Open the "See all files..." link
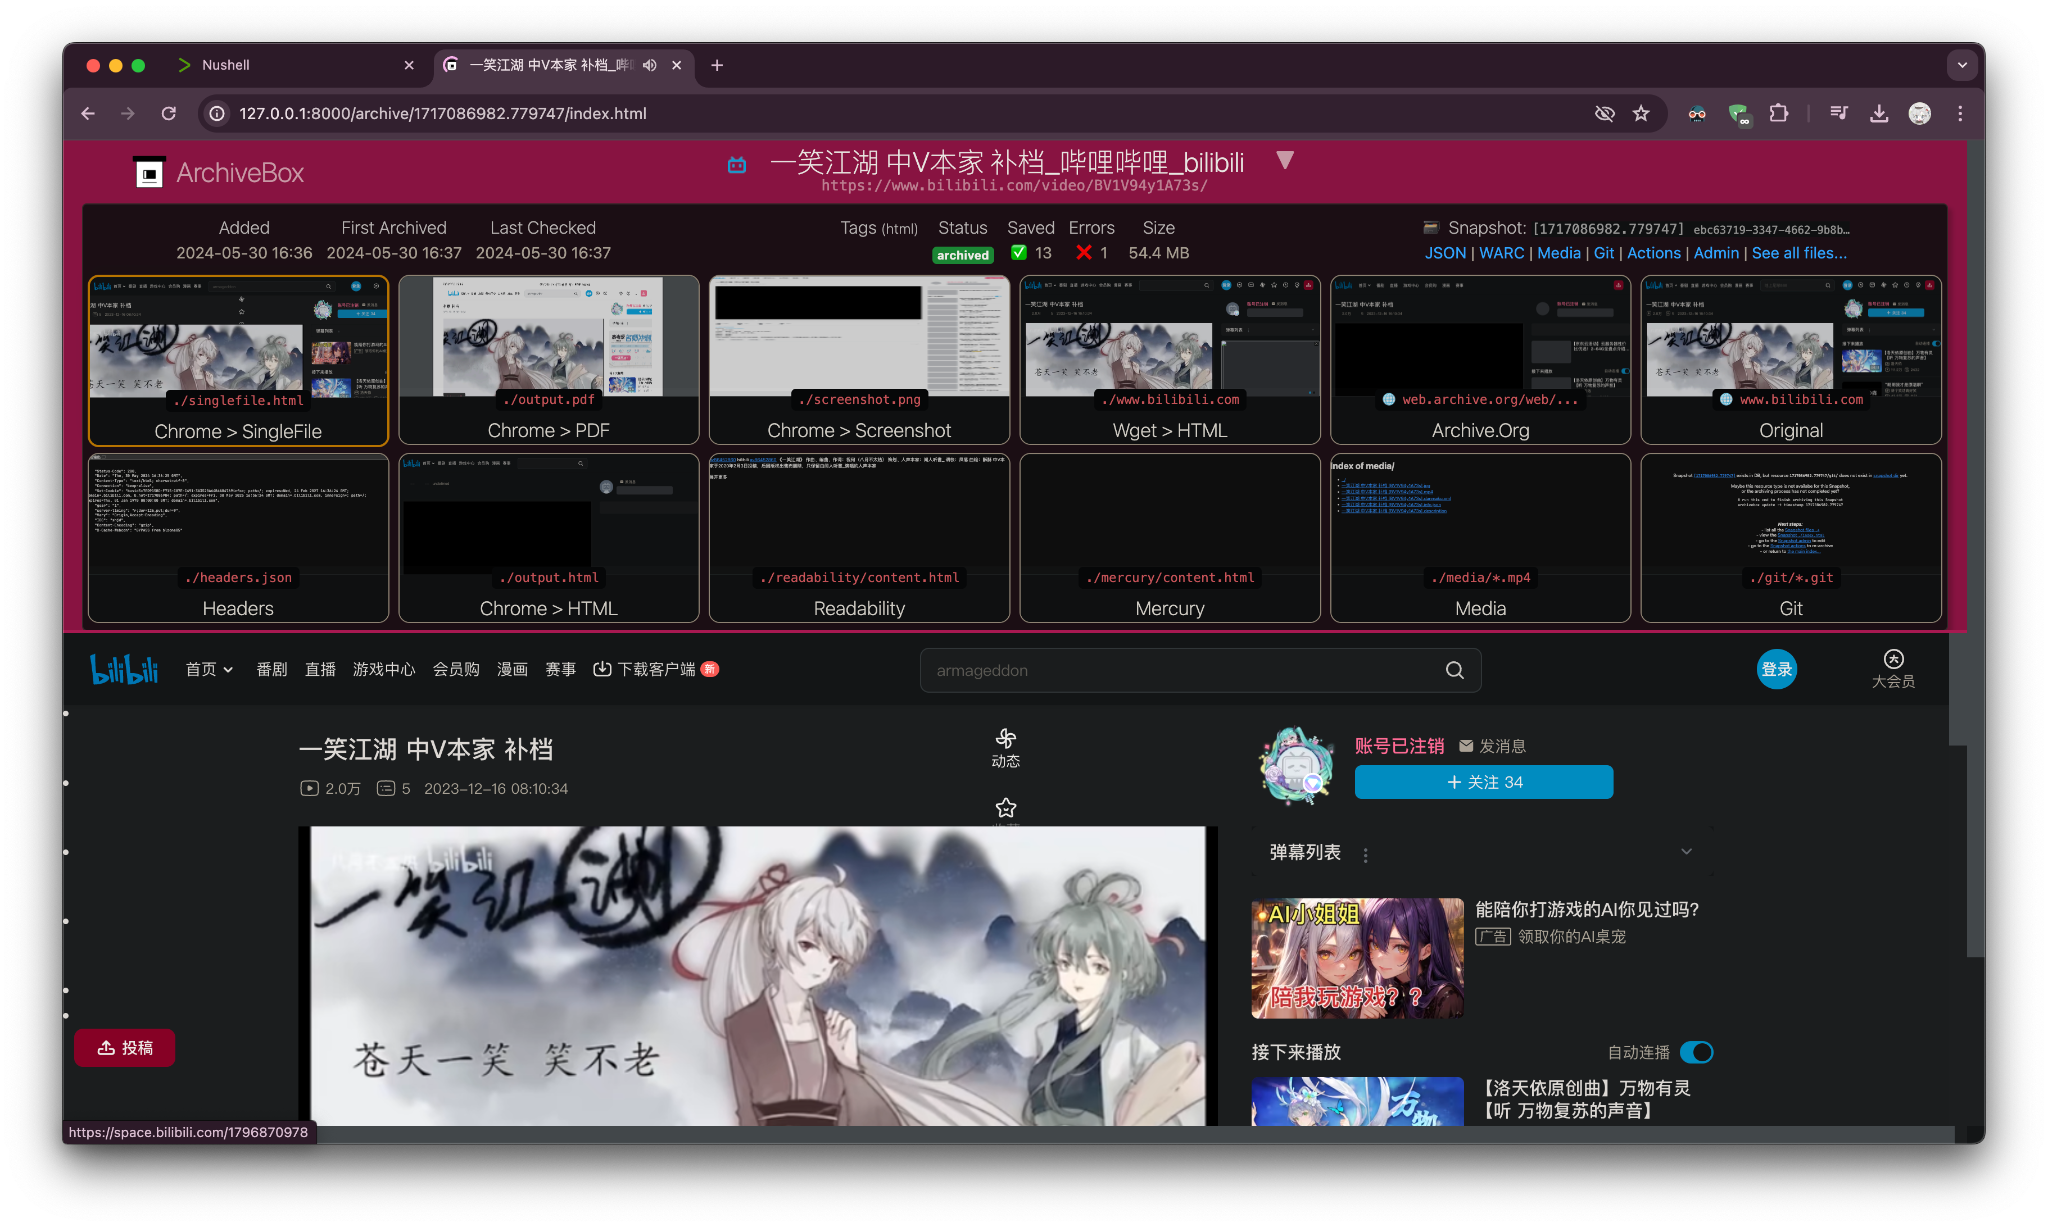 tap(1798, 253)
